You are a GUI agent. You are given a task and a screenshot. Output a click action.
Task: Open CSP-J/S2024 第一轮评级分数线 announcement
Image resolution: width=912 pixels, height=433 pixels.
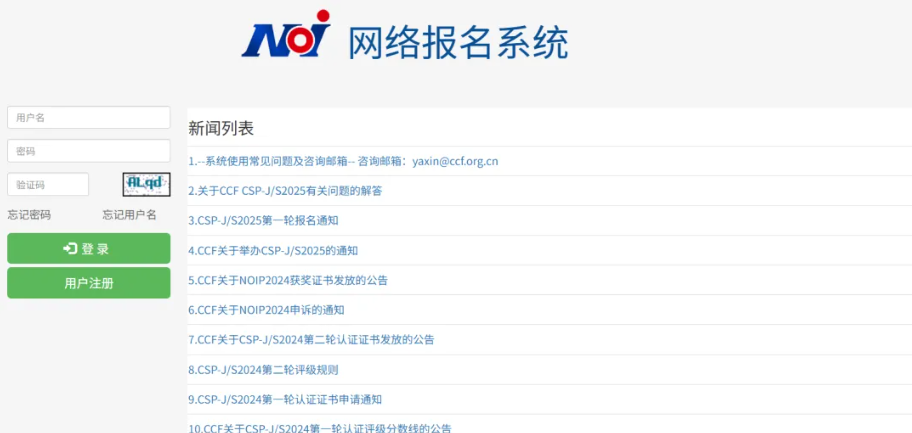point(320,428)
